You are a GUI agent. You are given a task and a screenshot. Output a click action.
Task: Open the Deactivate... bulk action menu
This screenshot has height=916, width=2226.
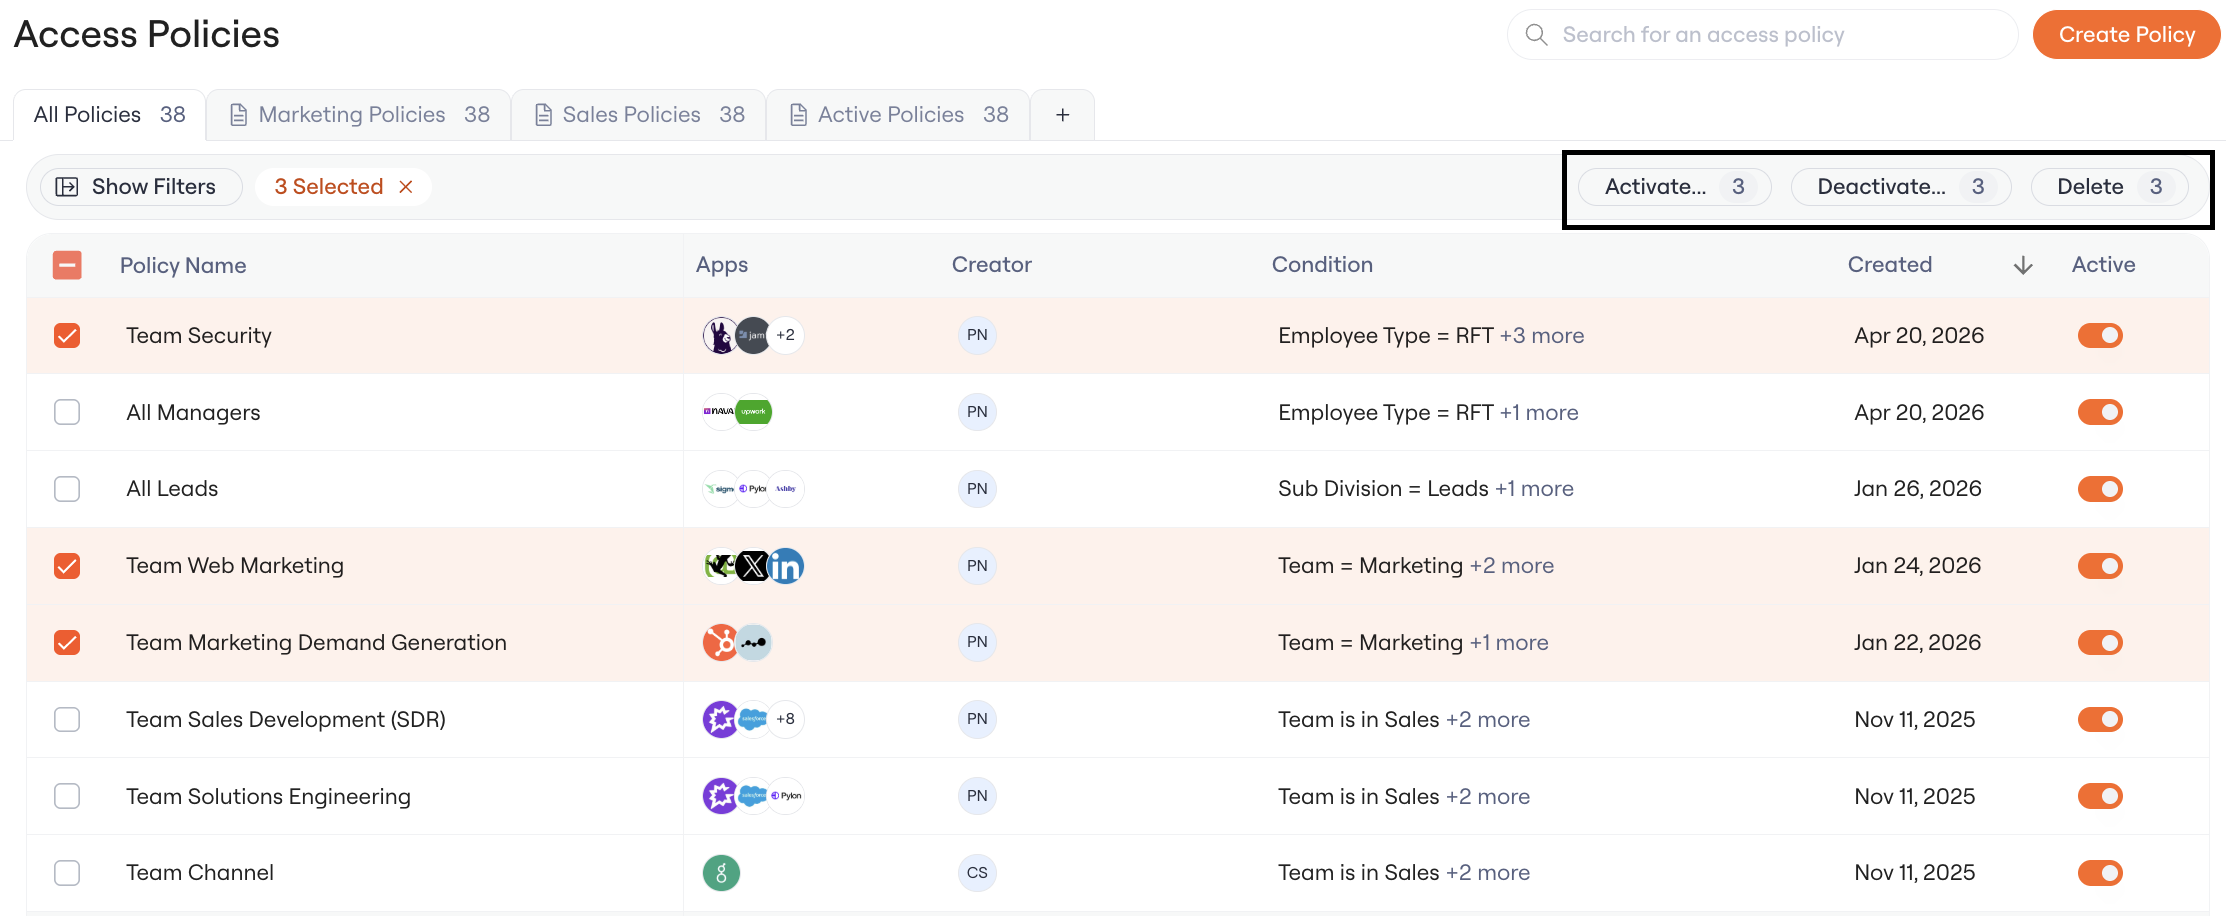tap(1900, 187)
